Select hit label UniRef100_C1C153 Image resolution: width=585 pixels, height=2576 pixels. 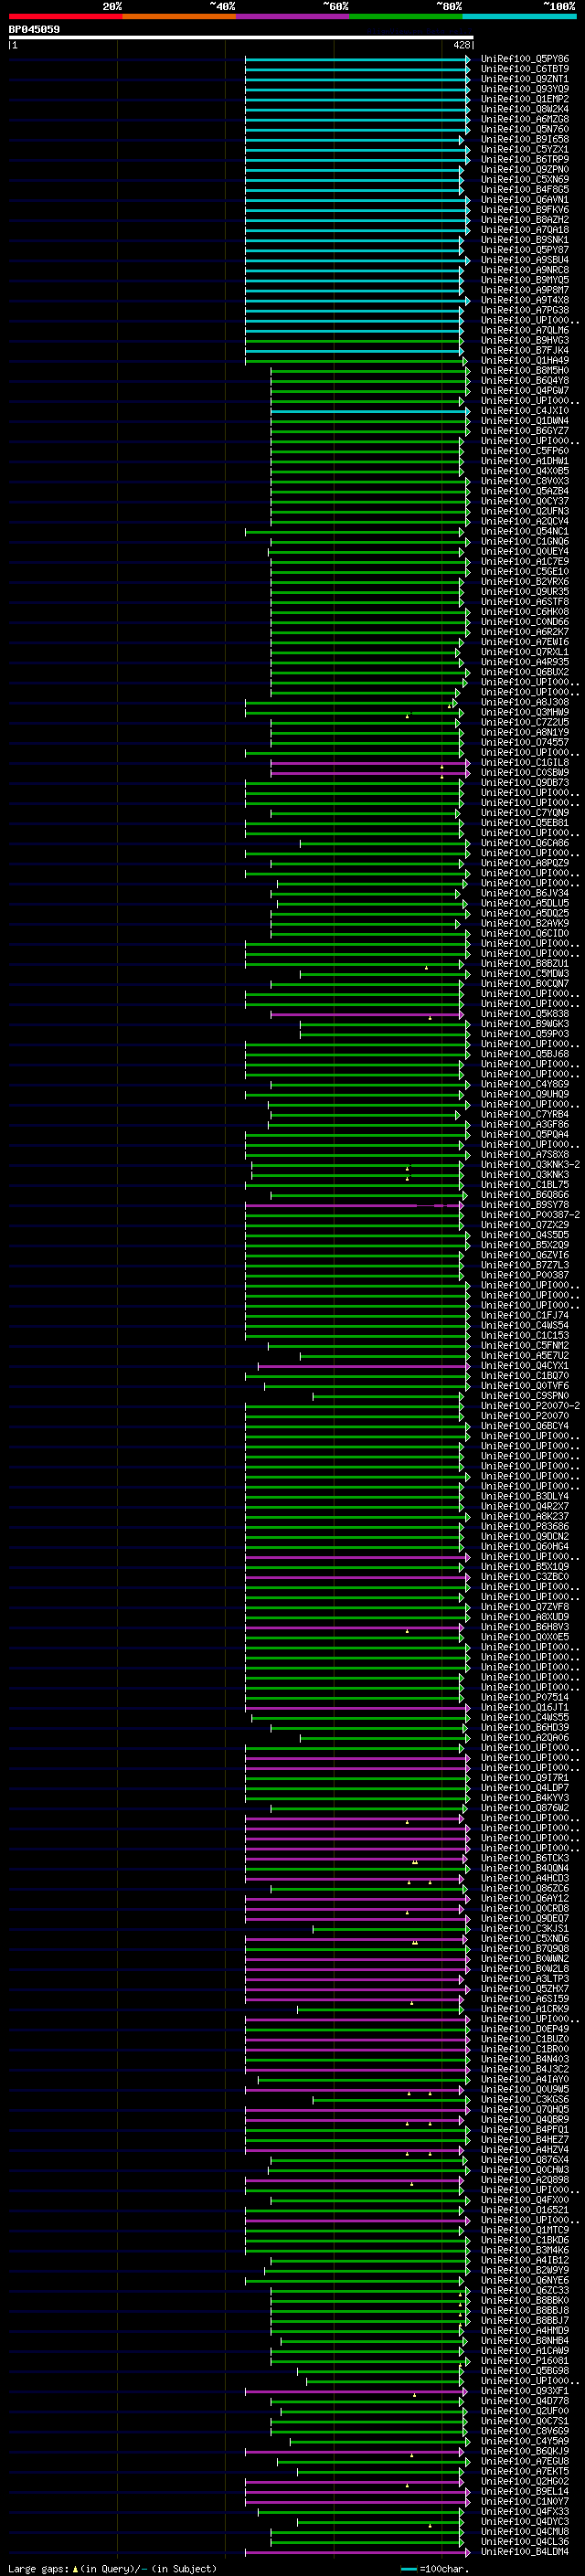525,1335
